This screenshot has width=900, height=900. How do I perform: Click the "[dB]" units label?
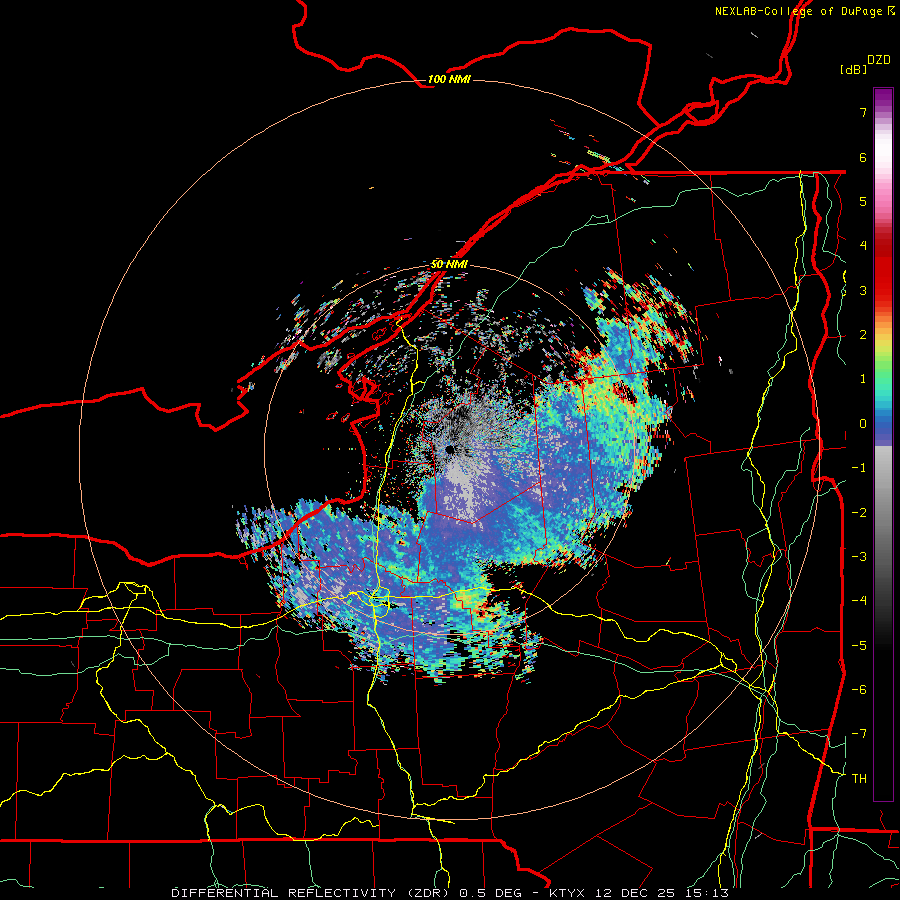[x=854, y=69]
